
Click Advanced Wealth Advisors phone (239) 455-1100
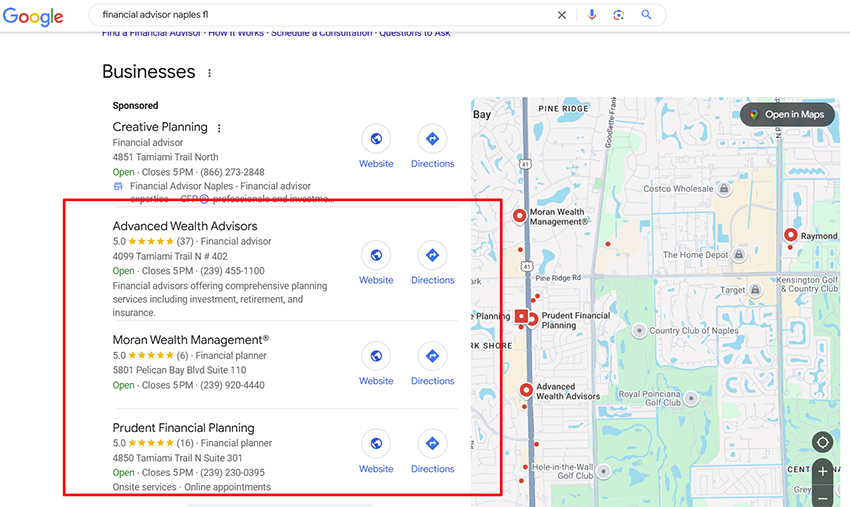[232, 271]
